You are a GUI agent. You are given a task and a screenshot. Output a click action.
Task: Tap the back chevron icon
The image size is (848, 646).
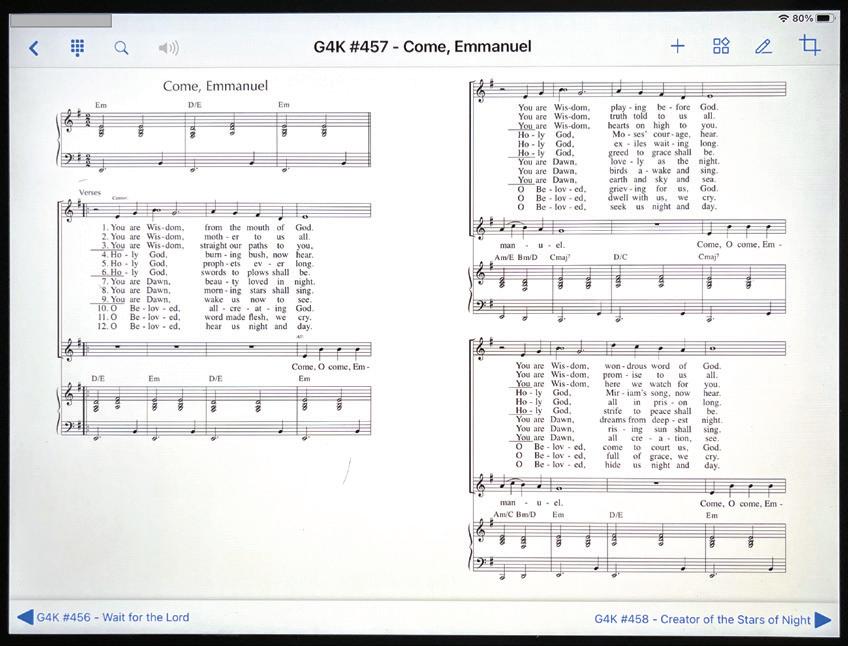click(x=34, y=48)
